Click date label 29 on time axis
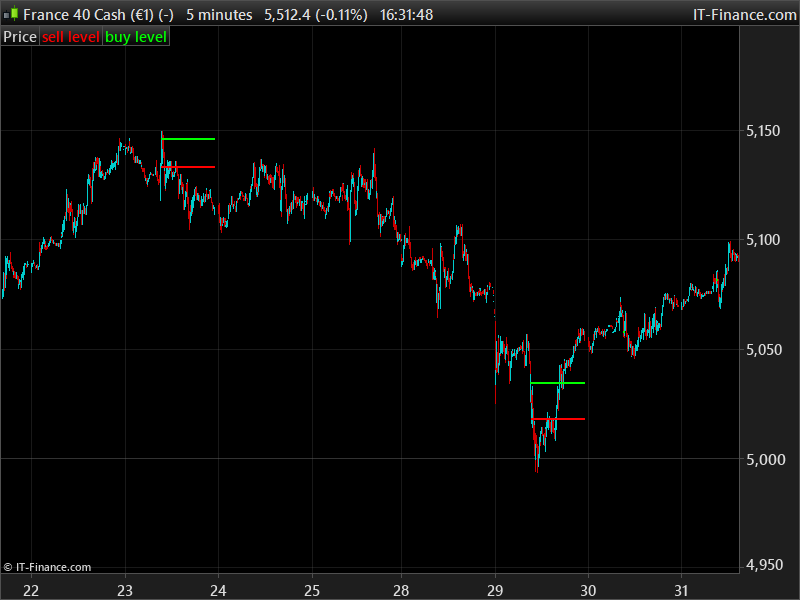This screenshot has width=800, height=600. pos(495,591)
